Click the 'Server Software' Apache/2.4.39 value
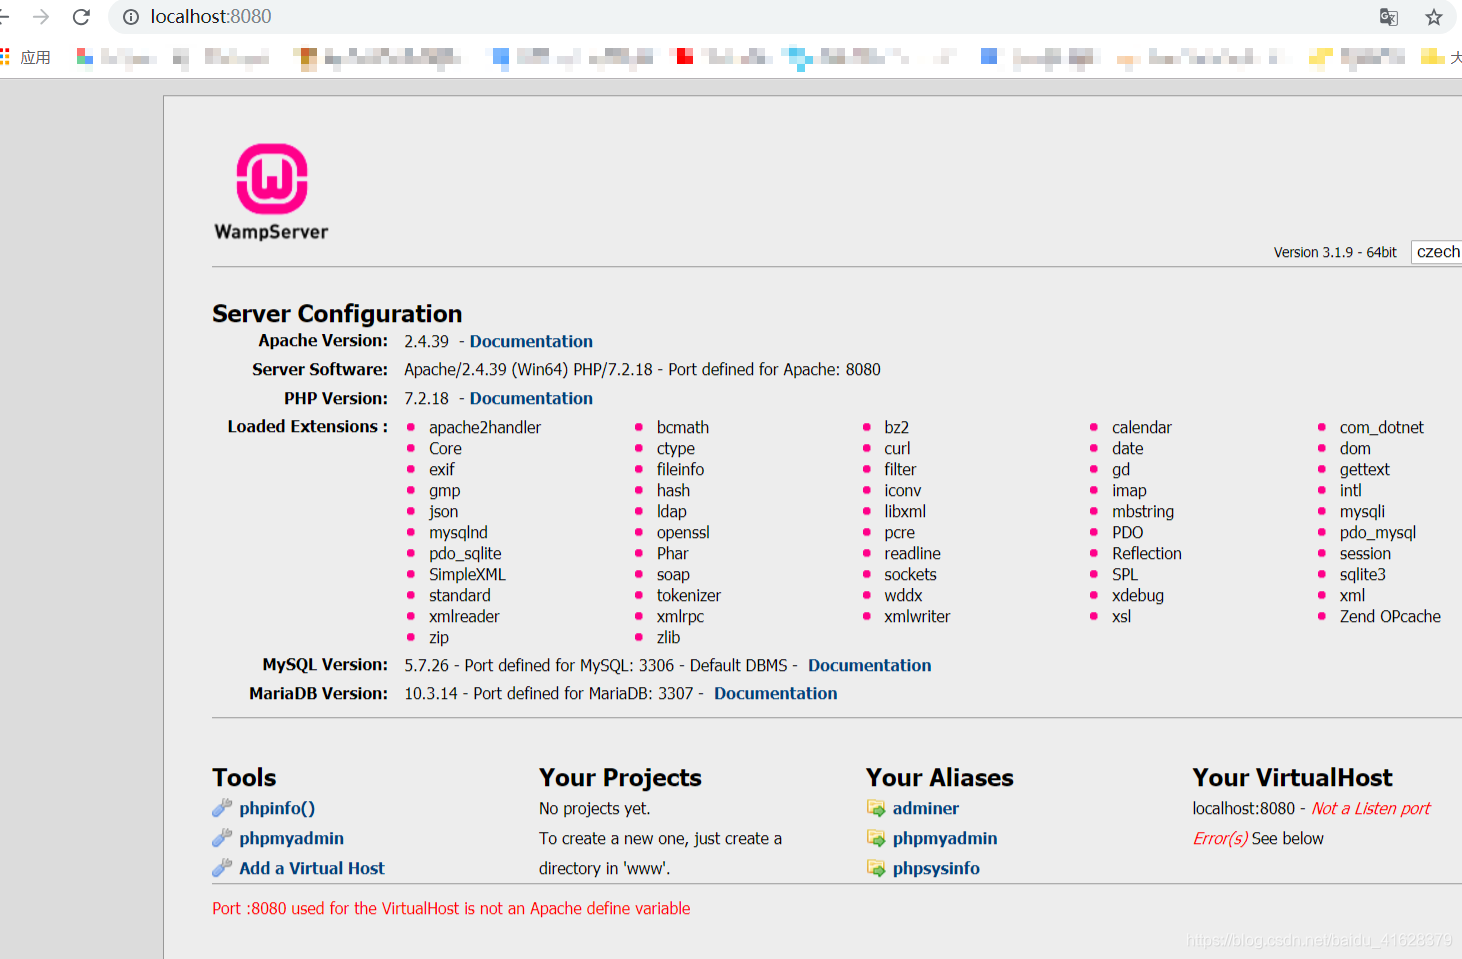The image size is (1462, 959). click(642, 369)
